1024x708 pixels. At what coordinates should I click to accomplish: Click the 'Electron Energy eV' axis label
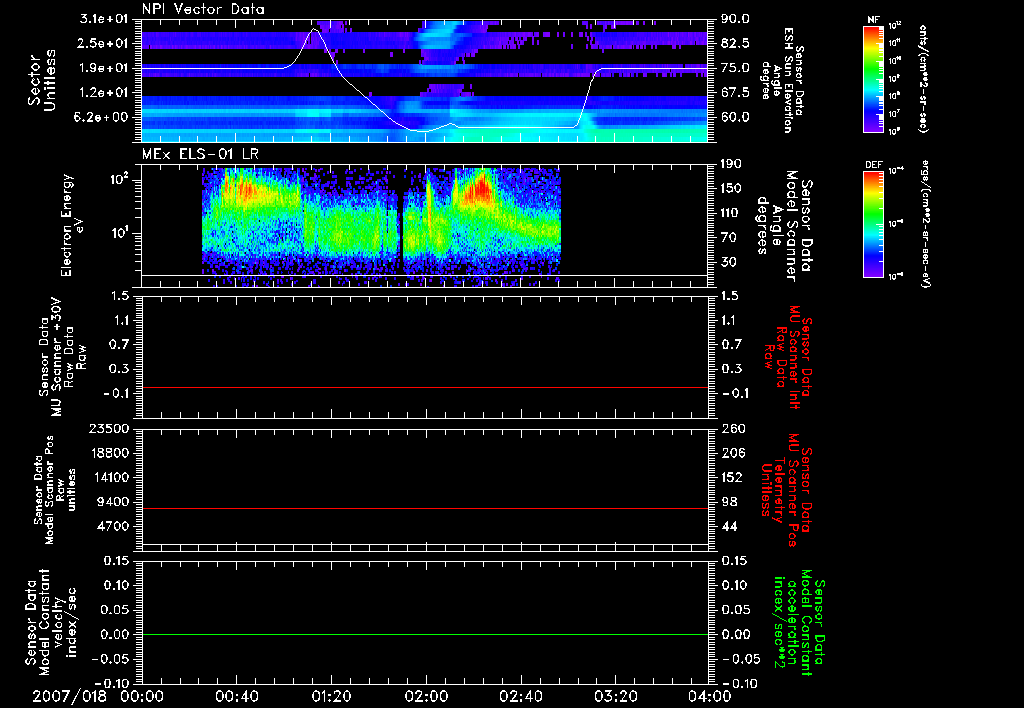tap(72, 225)
